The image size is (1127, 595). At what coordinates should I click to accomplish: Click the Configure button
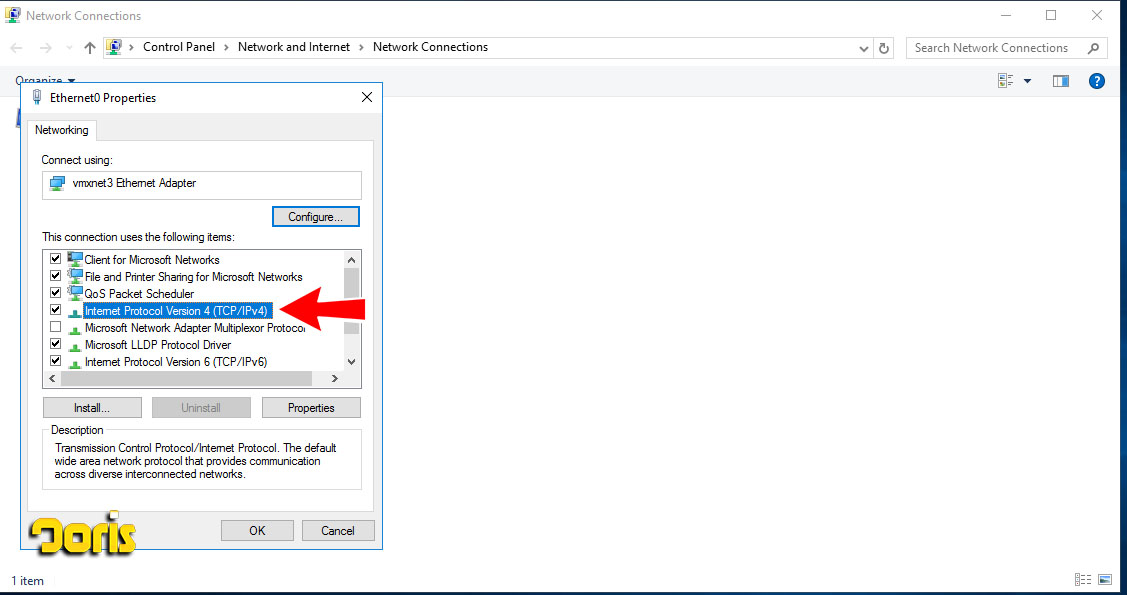(x=316, y=216)
